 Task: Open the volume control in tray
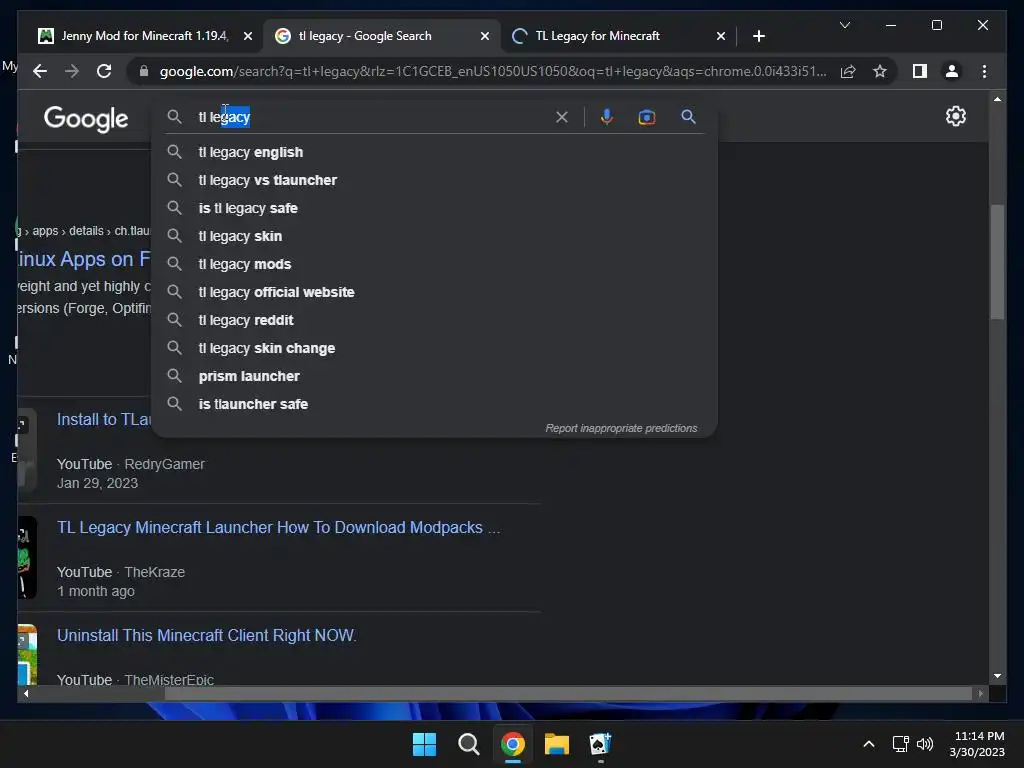coord(925,744)
